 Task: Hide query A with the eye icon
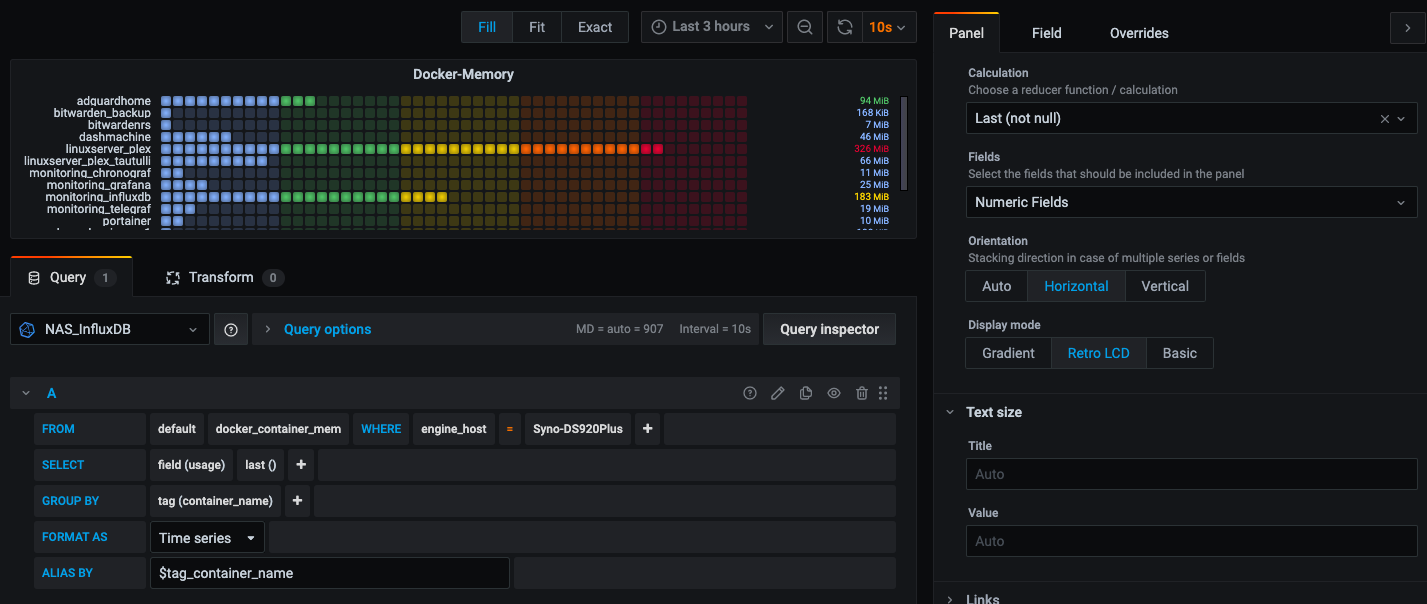(x=833, y=394)
